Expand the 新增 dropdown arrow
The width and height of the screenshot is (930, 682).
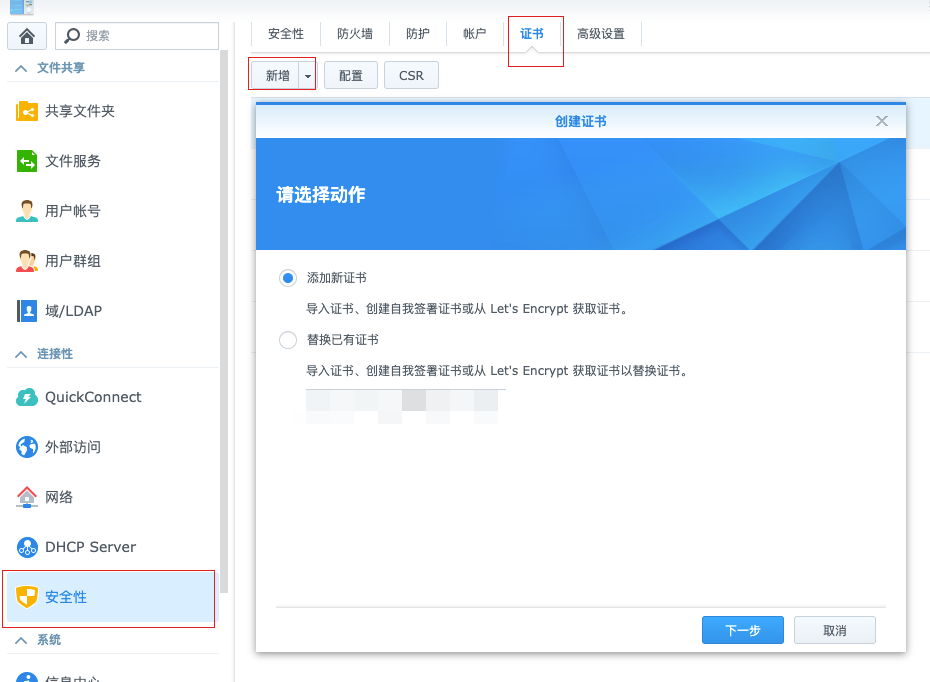(x=307, y=75)
